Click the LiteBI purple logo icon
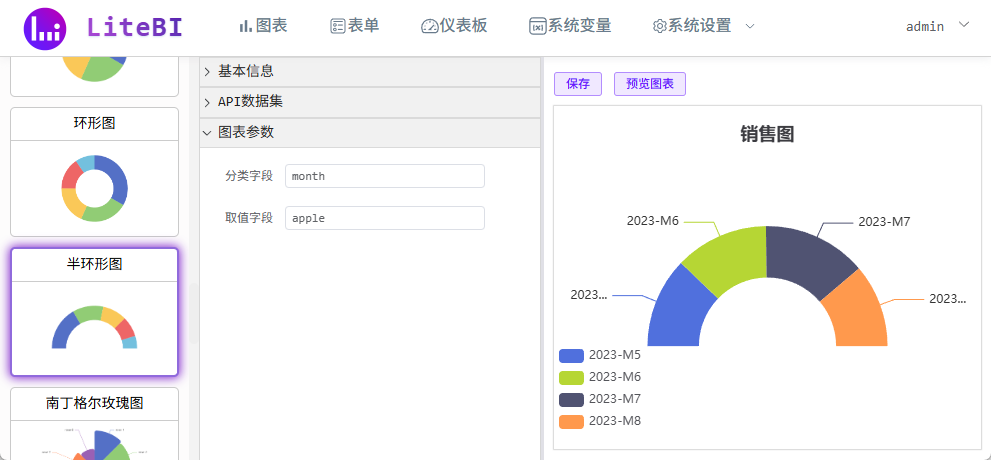The height and width of the screenshot is (460, 991). tap(44, 28)
